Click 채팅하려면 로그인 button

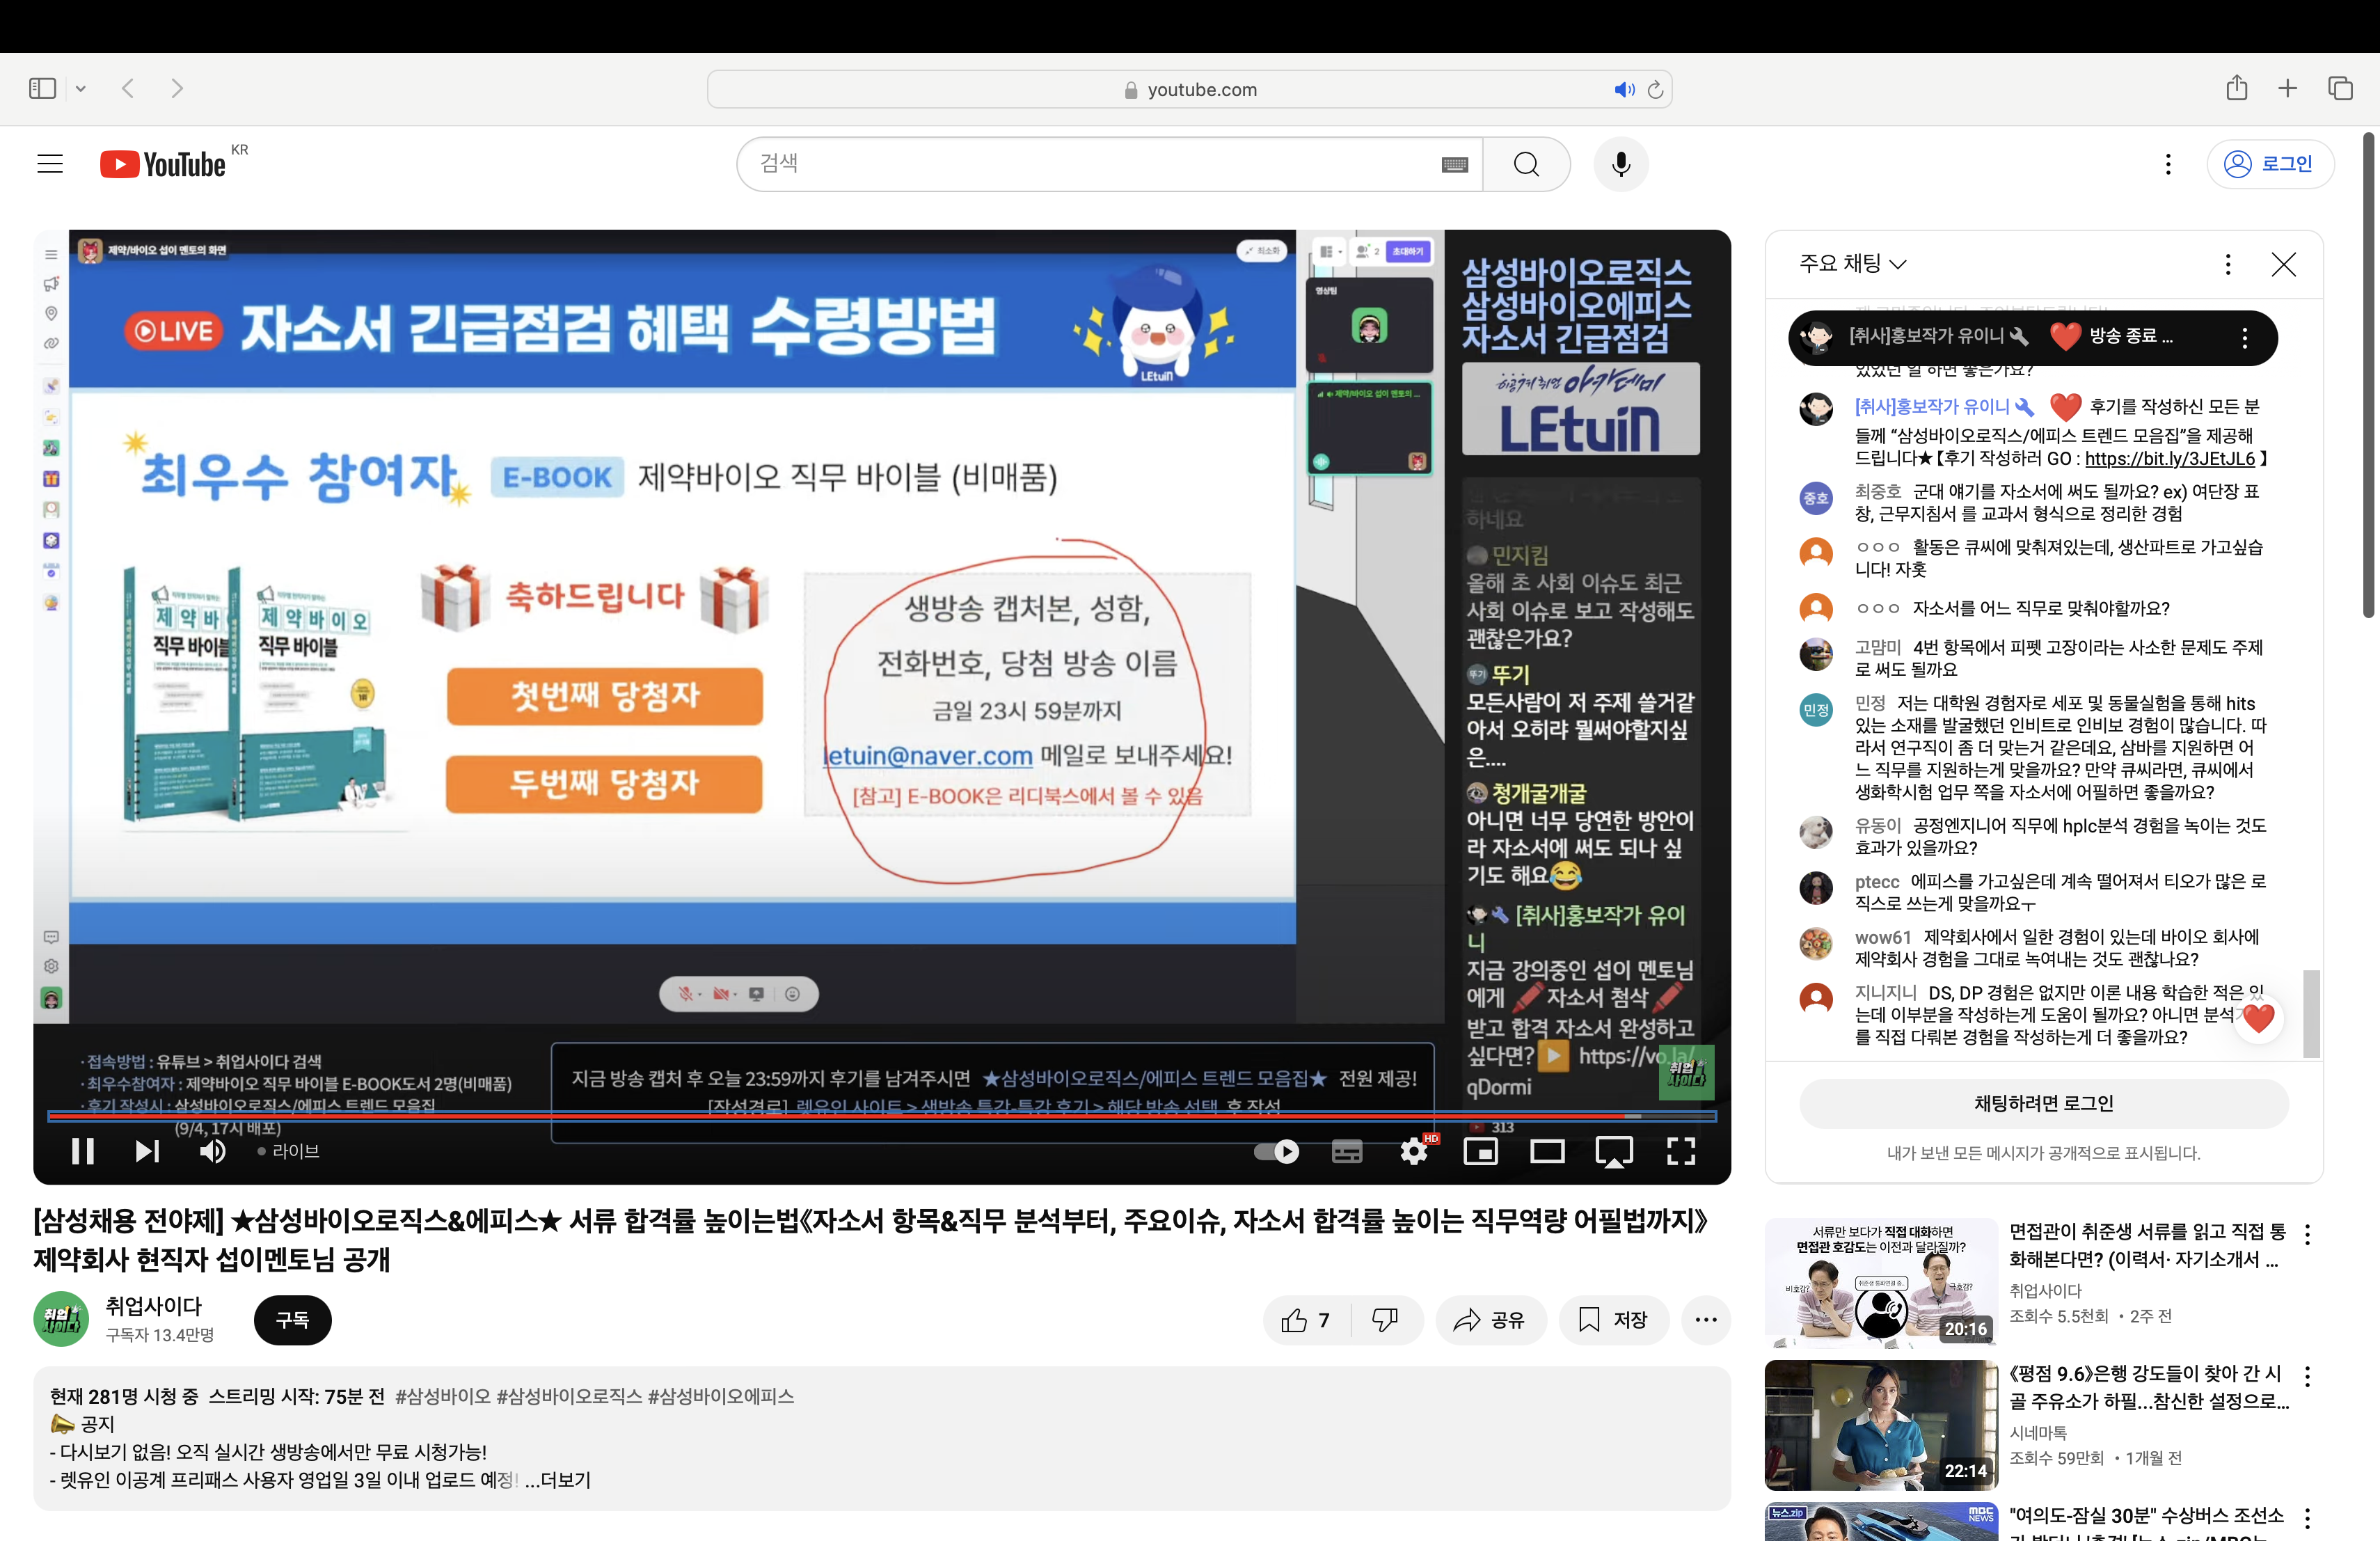[2043, 1103]
